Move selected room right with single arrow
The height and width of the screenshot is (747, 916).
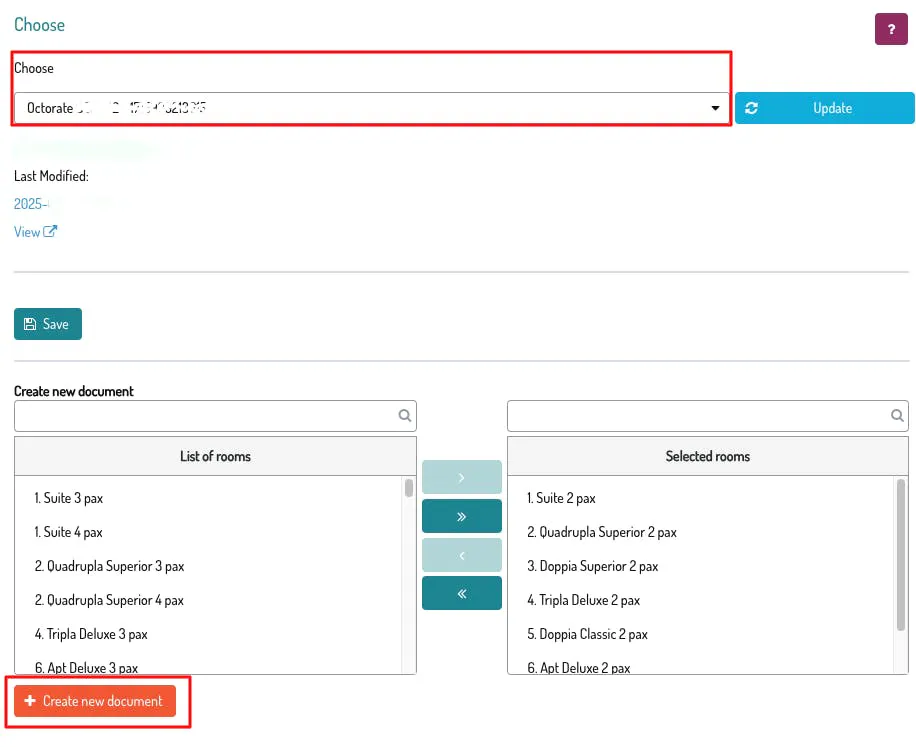(462, 477)
